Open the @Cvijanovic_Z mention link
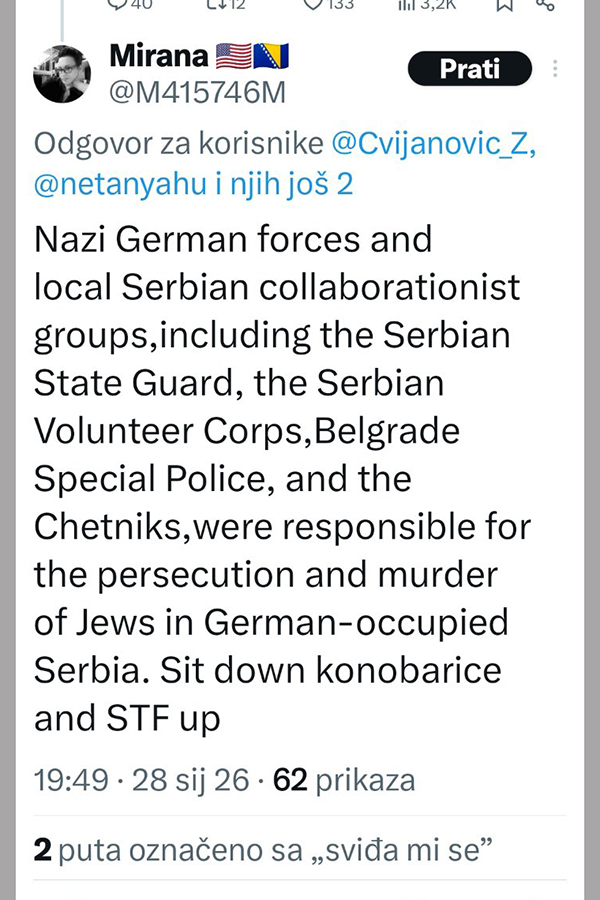The height and width of the screenshot is (900, 600). point(434,143)
